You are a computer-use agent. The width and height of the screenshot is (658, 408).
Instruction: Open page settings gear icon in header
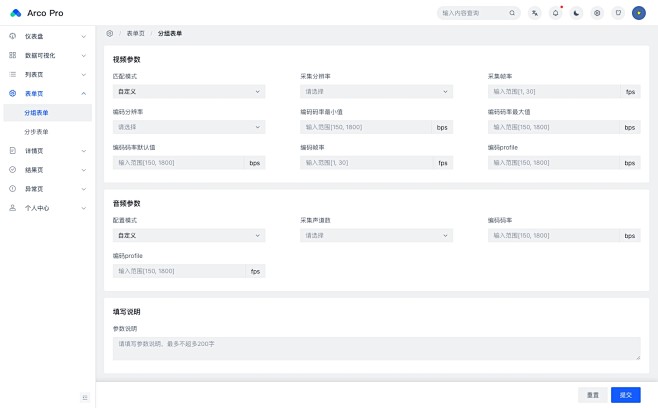pos(597,13)
